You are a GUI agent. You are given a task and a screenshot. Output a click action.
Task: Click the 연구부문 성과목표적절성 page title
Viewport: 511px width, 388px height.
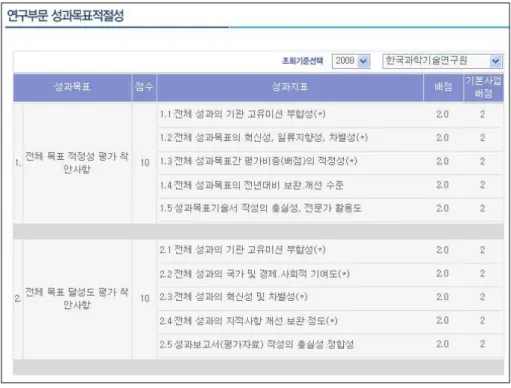coord(65,15)
